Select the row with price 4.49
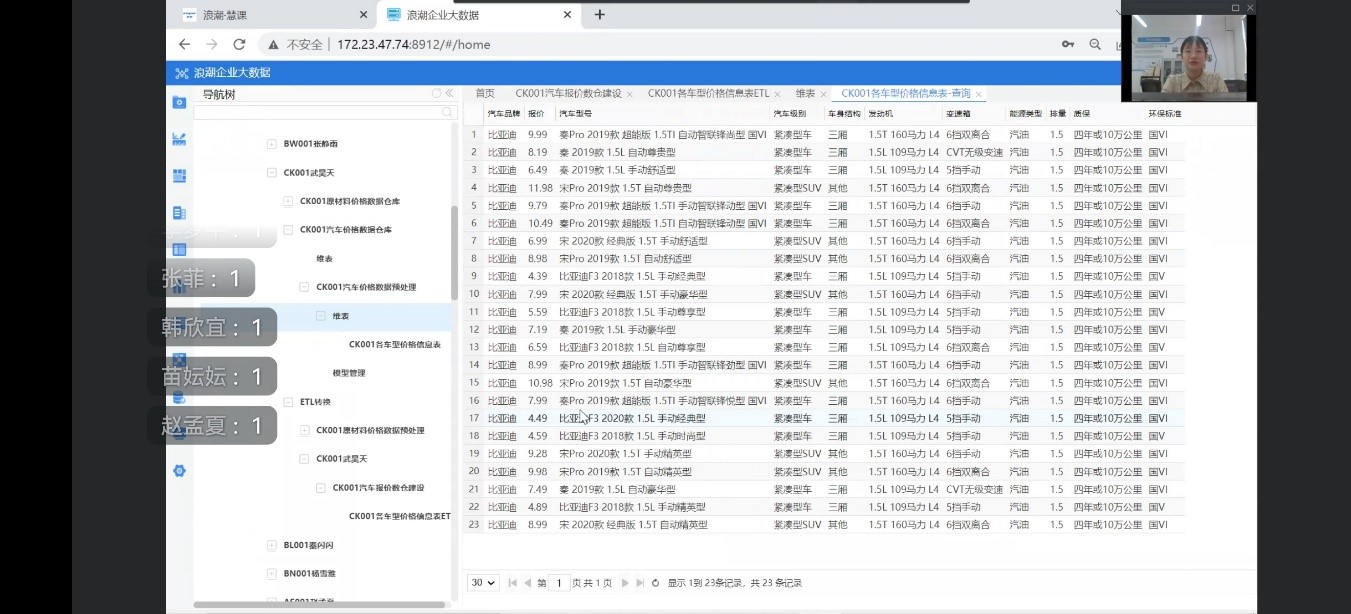 coord(825,418)
